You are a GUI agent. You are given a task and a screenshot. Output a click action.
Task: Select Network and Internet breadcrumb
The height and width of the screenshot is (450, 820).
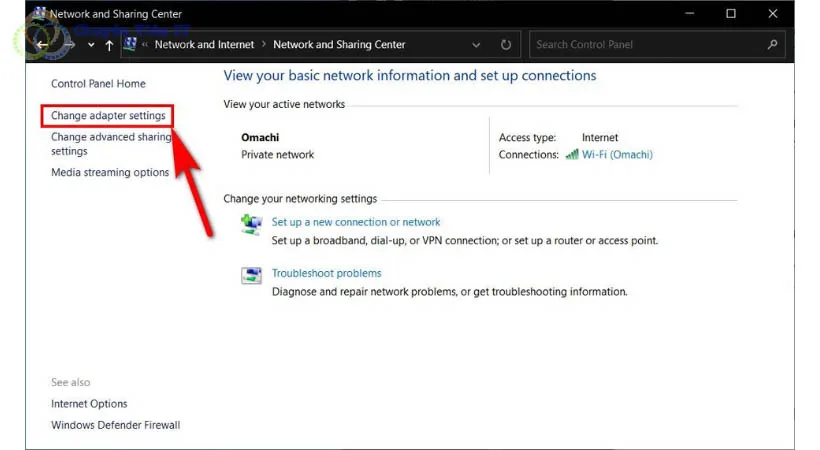[205, 45]
